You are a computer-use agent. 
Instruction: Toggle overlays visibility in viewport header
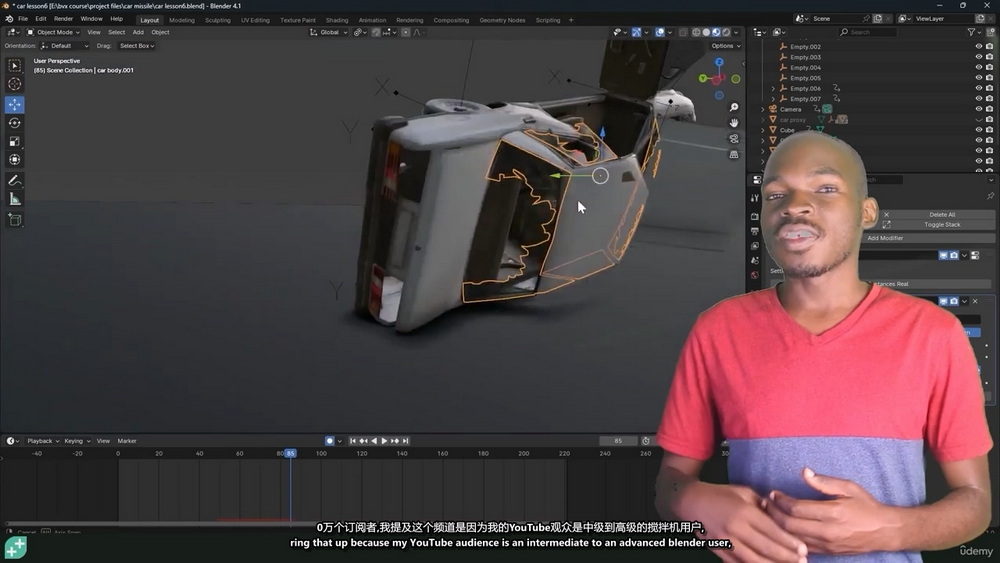coord(660,32)
